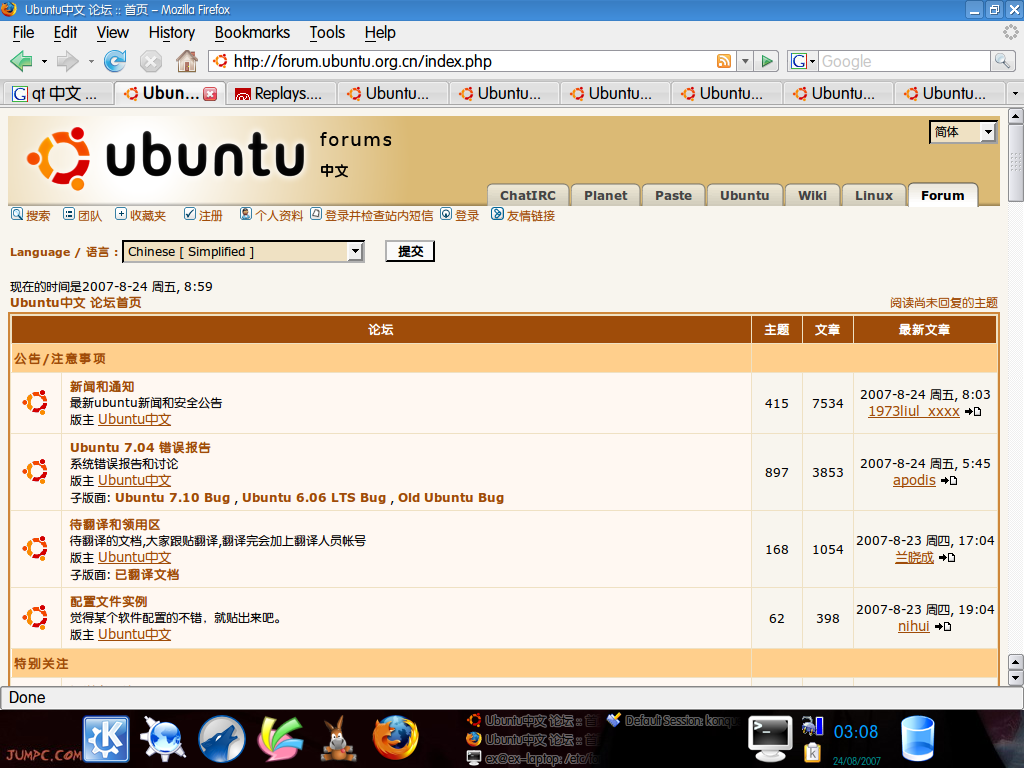Go to the Home page icon
The width and height of the screenshot is (1024, 768).
coord(187,61)
